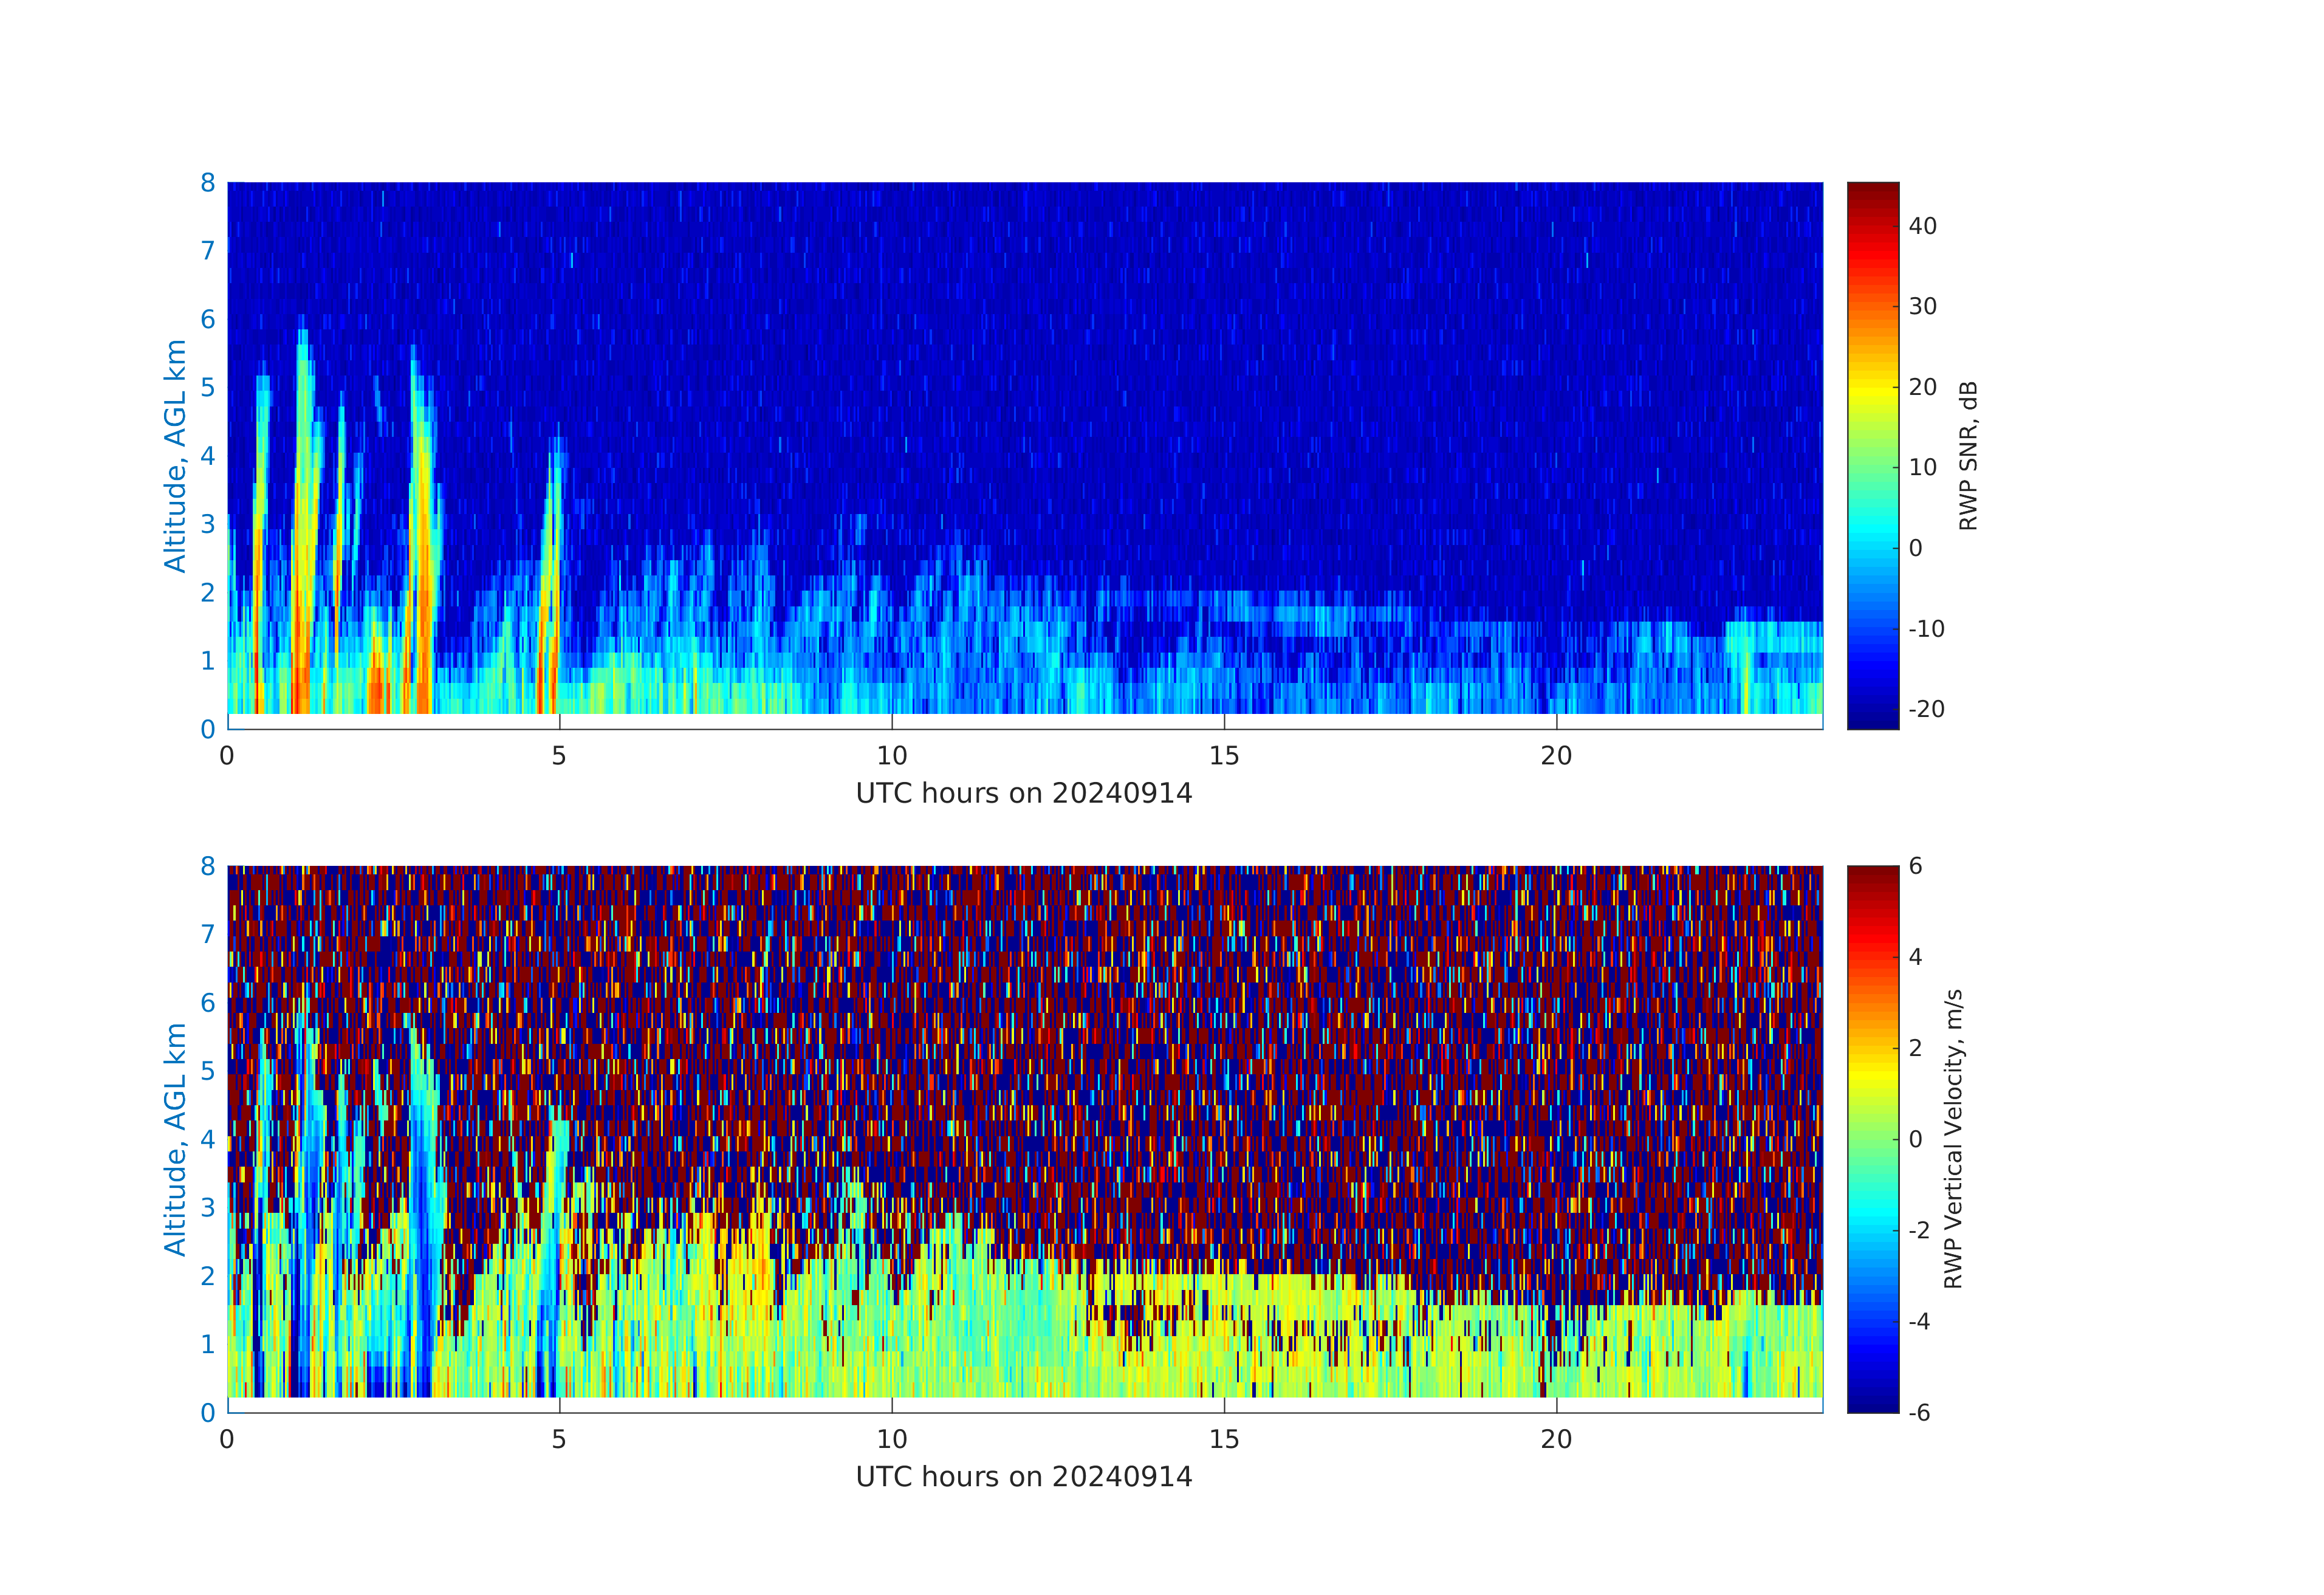Click the bottom plot's Altitude y-axis label
The image size is (2324, 1595).
[x=175, y=1138]
